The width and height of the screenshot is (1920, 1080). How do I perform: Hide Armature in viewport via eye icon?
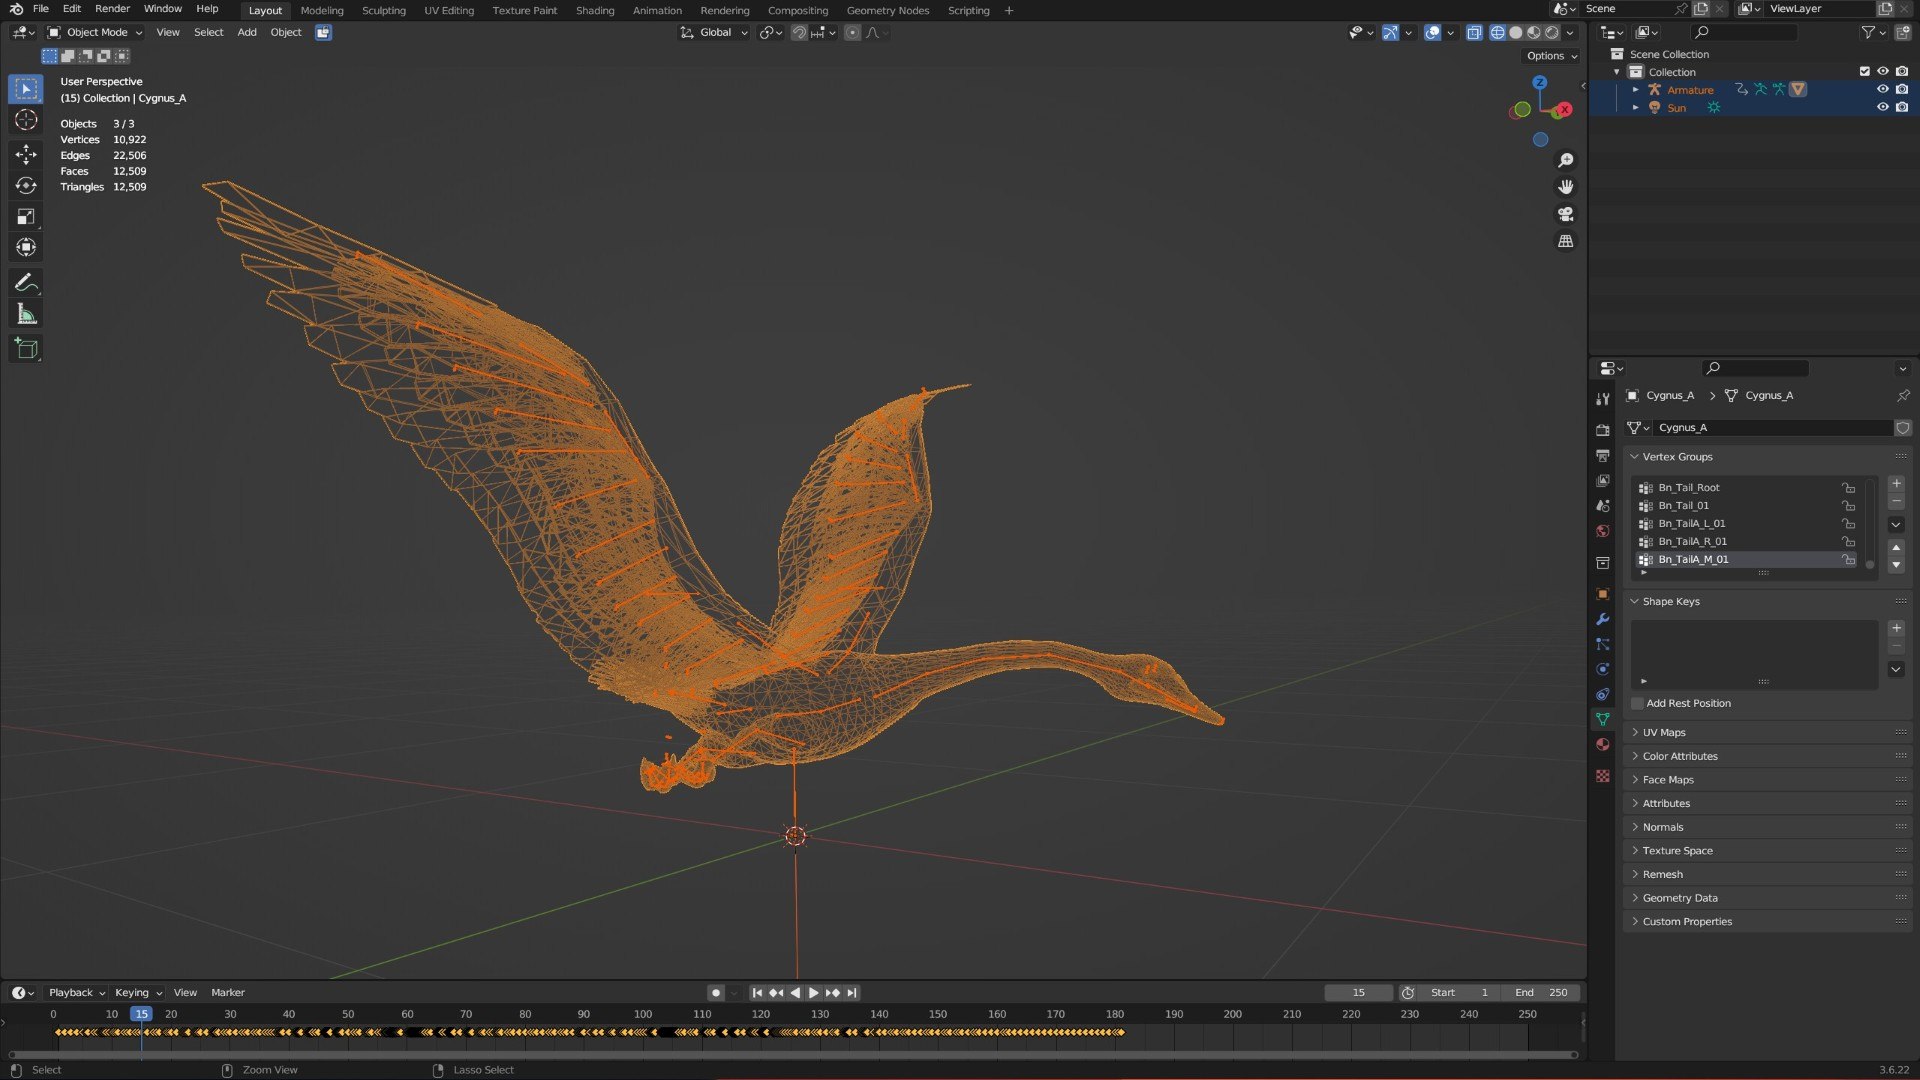pos(1882,89)
